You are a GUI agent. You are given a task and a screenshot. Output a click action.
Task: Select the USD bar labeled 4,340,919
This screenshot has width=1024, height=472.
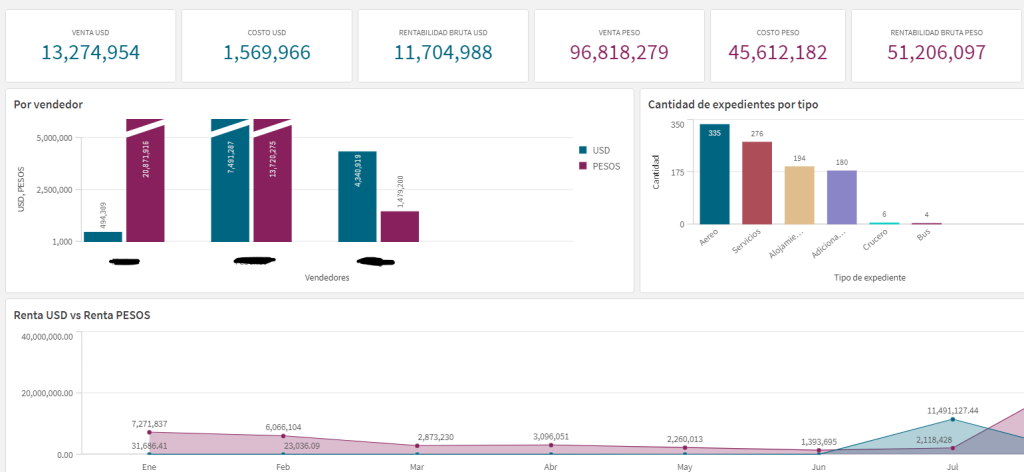click(x=357, y=197)
